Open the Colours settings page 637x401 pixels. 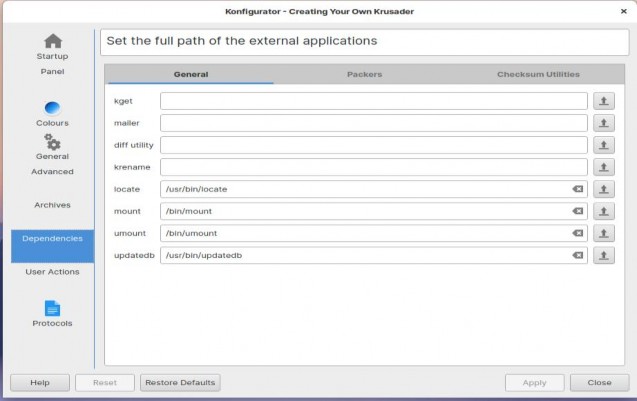click(52, 114)
